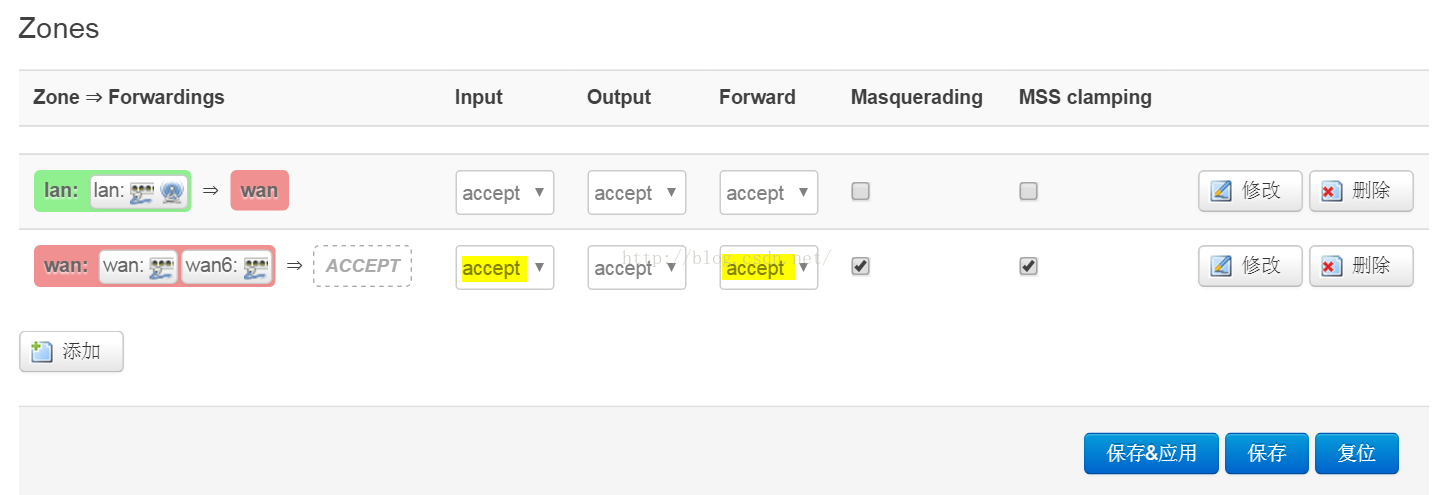Screen dimensions: 1434x495
Task: Click the wan interface network icon
Action: coord(161,267)
